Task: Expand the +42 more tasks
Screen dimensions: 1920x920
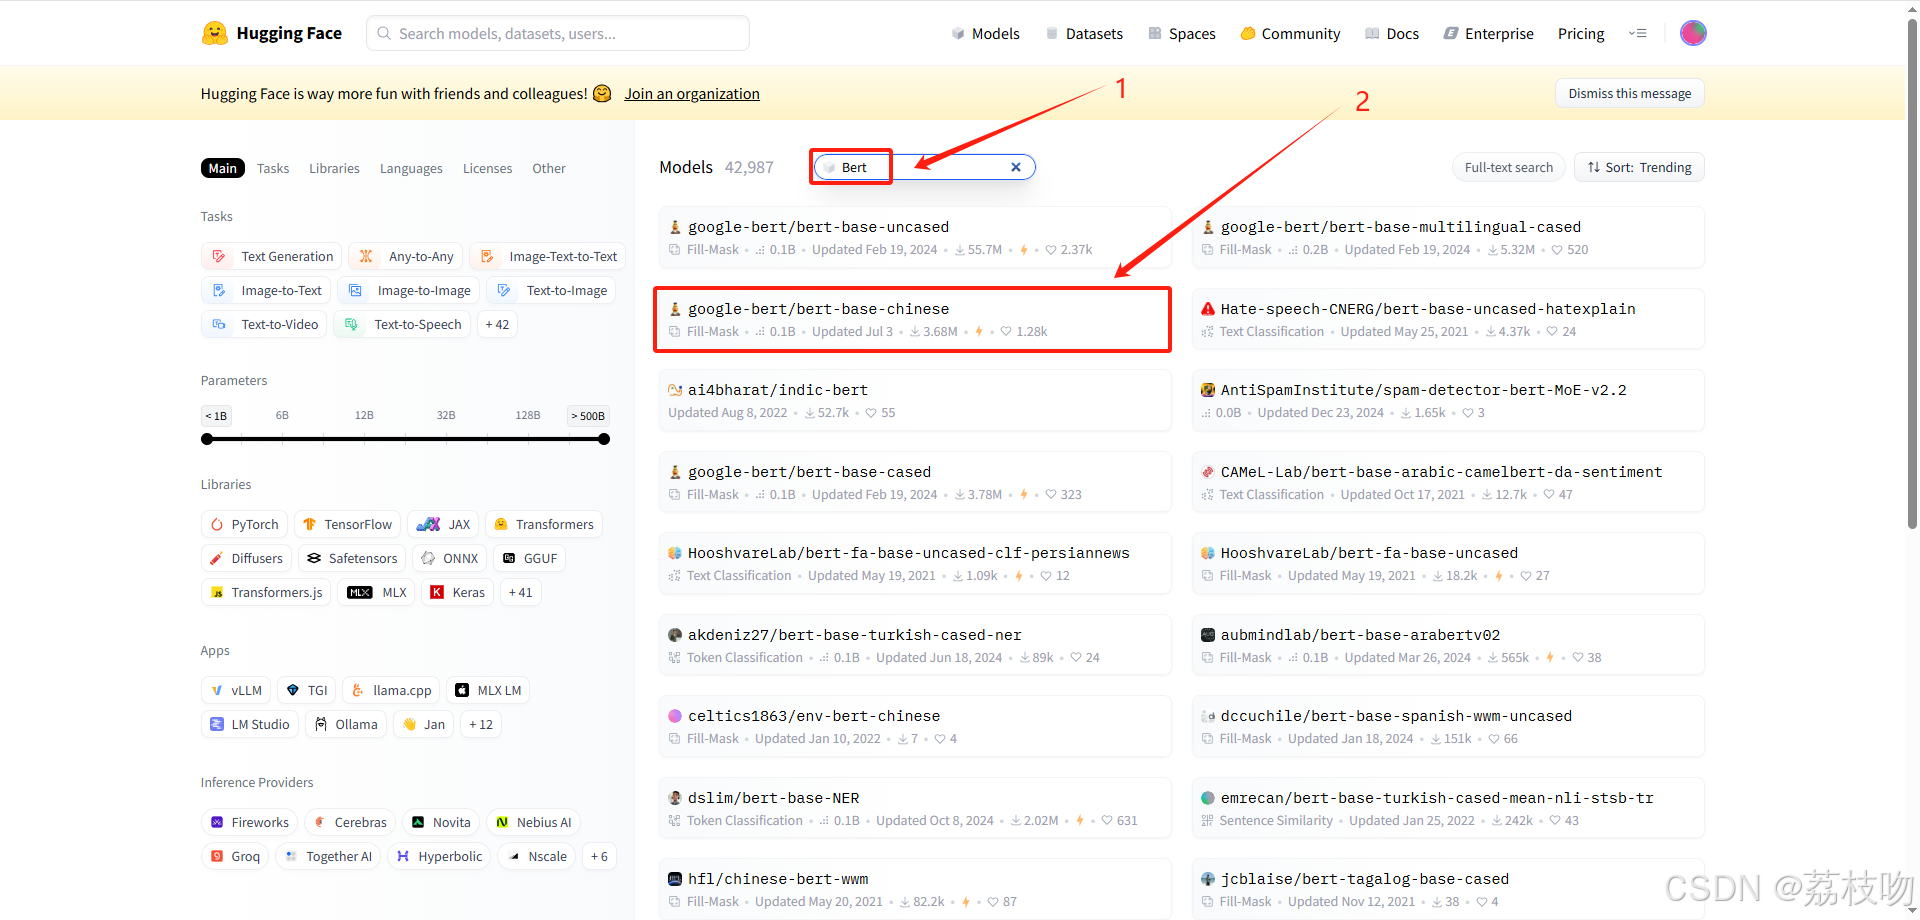Action: point(497,324)
